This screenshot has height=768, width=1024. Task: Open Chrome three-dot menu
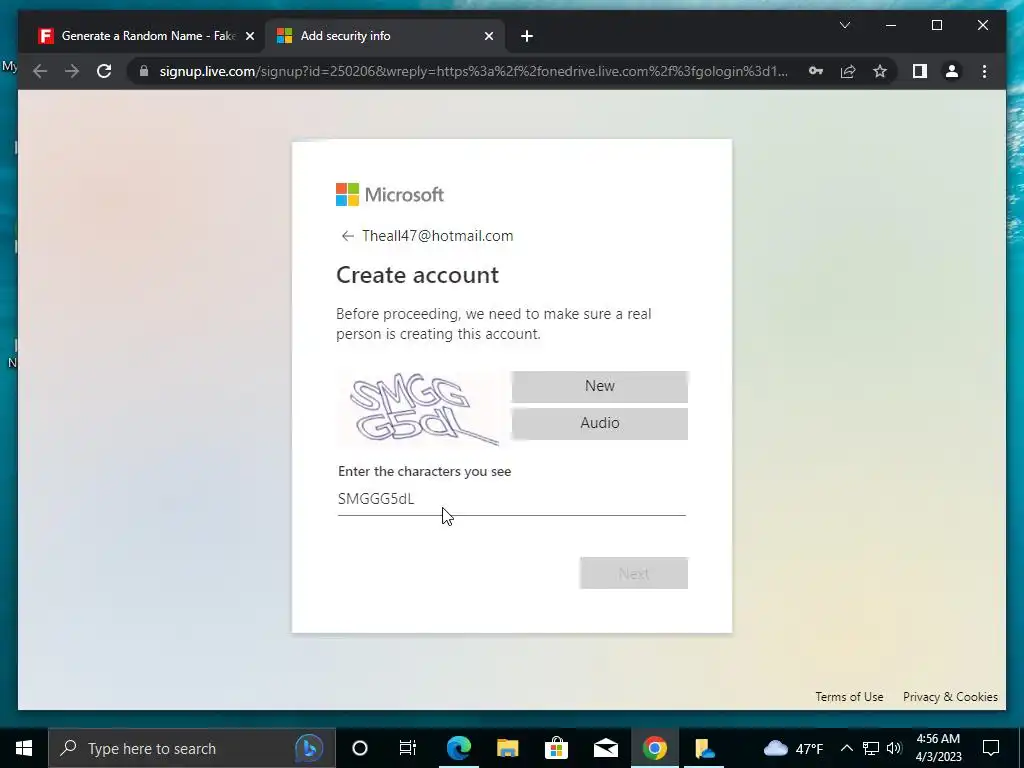984,71
